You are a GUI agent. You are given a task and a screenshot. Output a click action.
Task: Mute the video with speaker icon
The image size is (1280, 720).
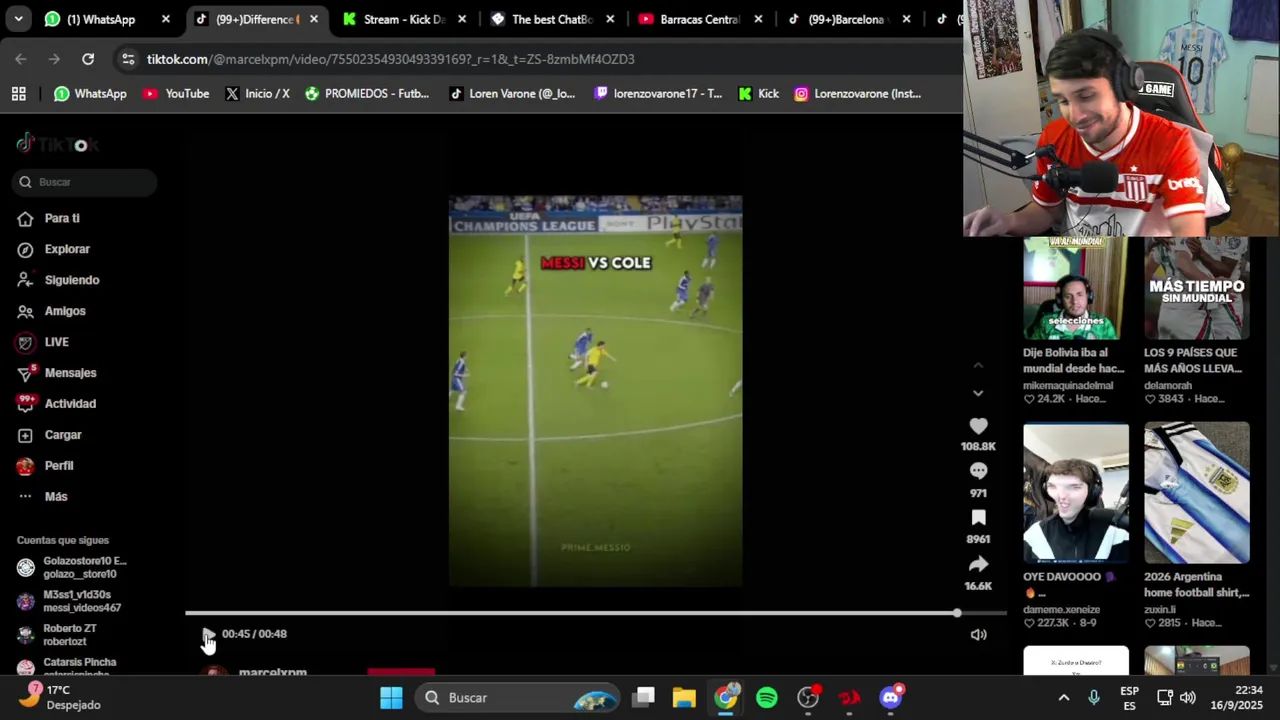(978, 634)
